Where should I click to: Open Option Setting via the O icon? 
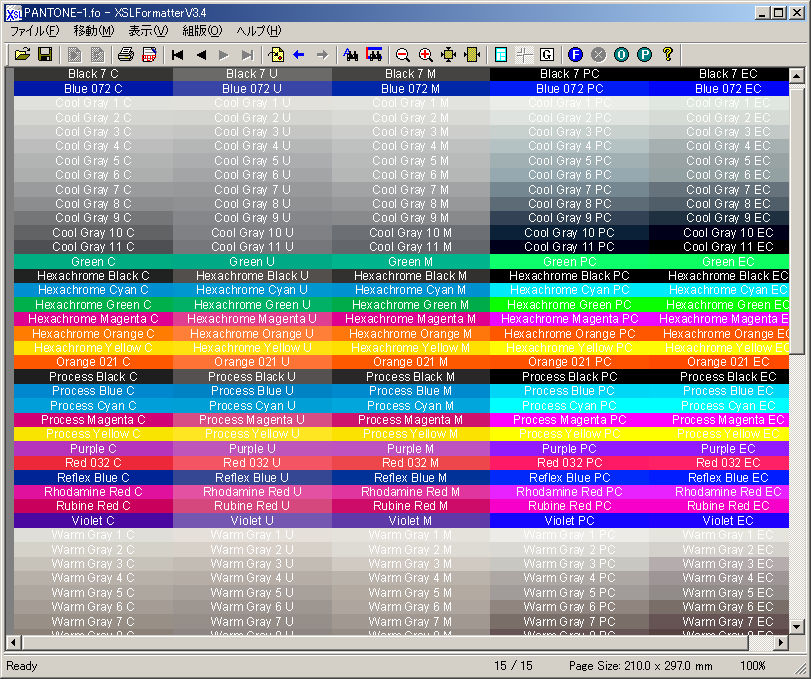tap(621, 54)
